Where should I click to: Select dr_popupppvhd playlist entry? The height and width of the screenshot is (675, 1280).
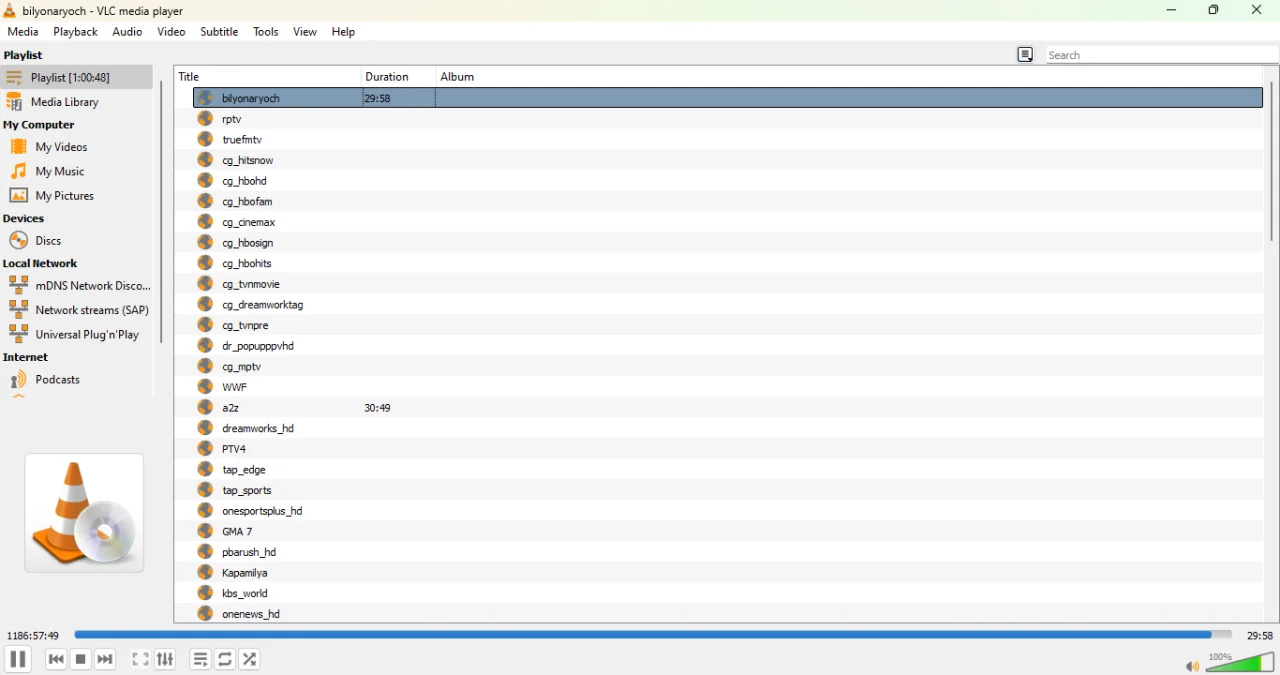(728, 346)
